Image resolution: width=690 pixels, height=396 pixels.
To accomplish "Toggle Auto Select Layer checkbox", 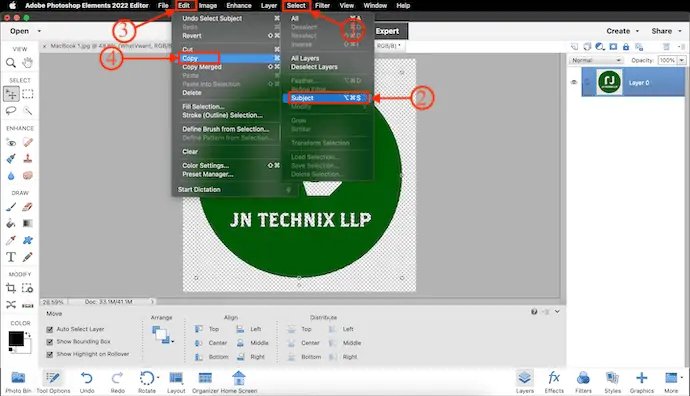I will [x=50, y=329].
